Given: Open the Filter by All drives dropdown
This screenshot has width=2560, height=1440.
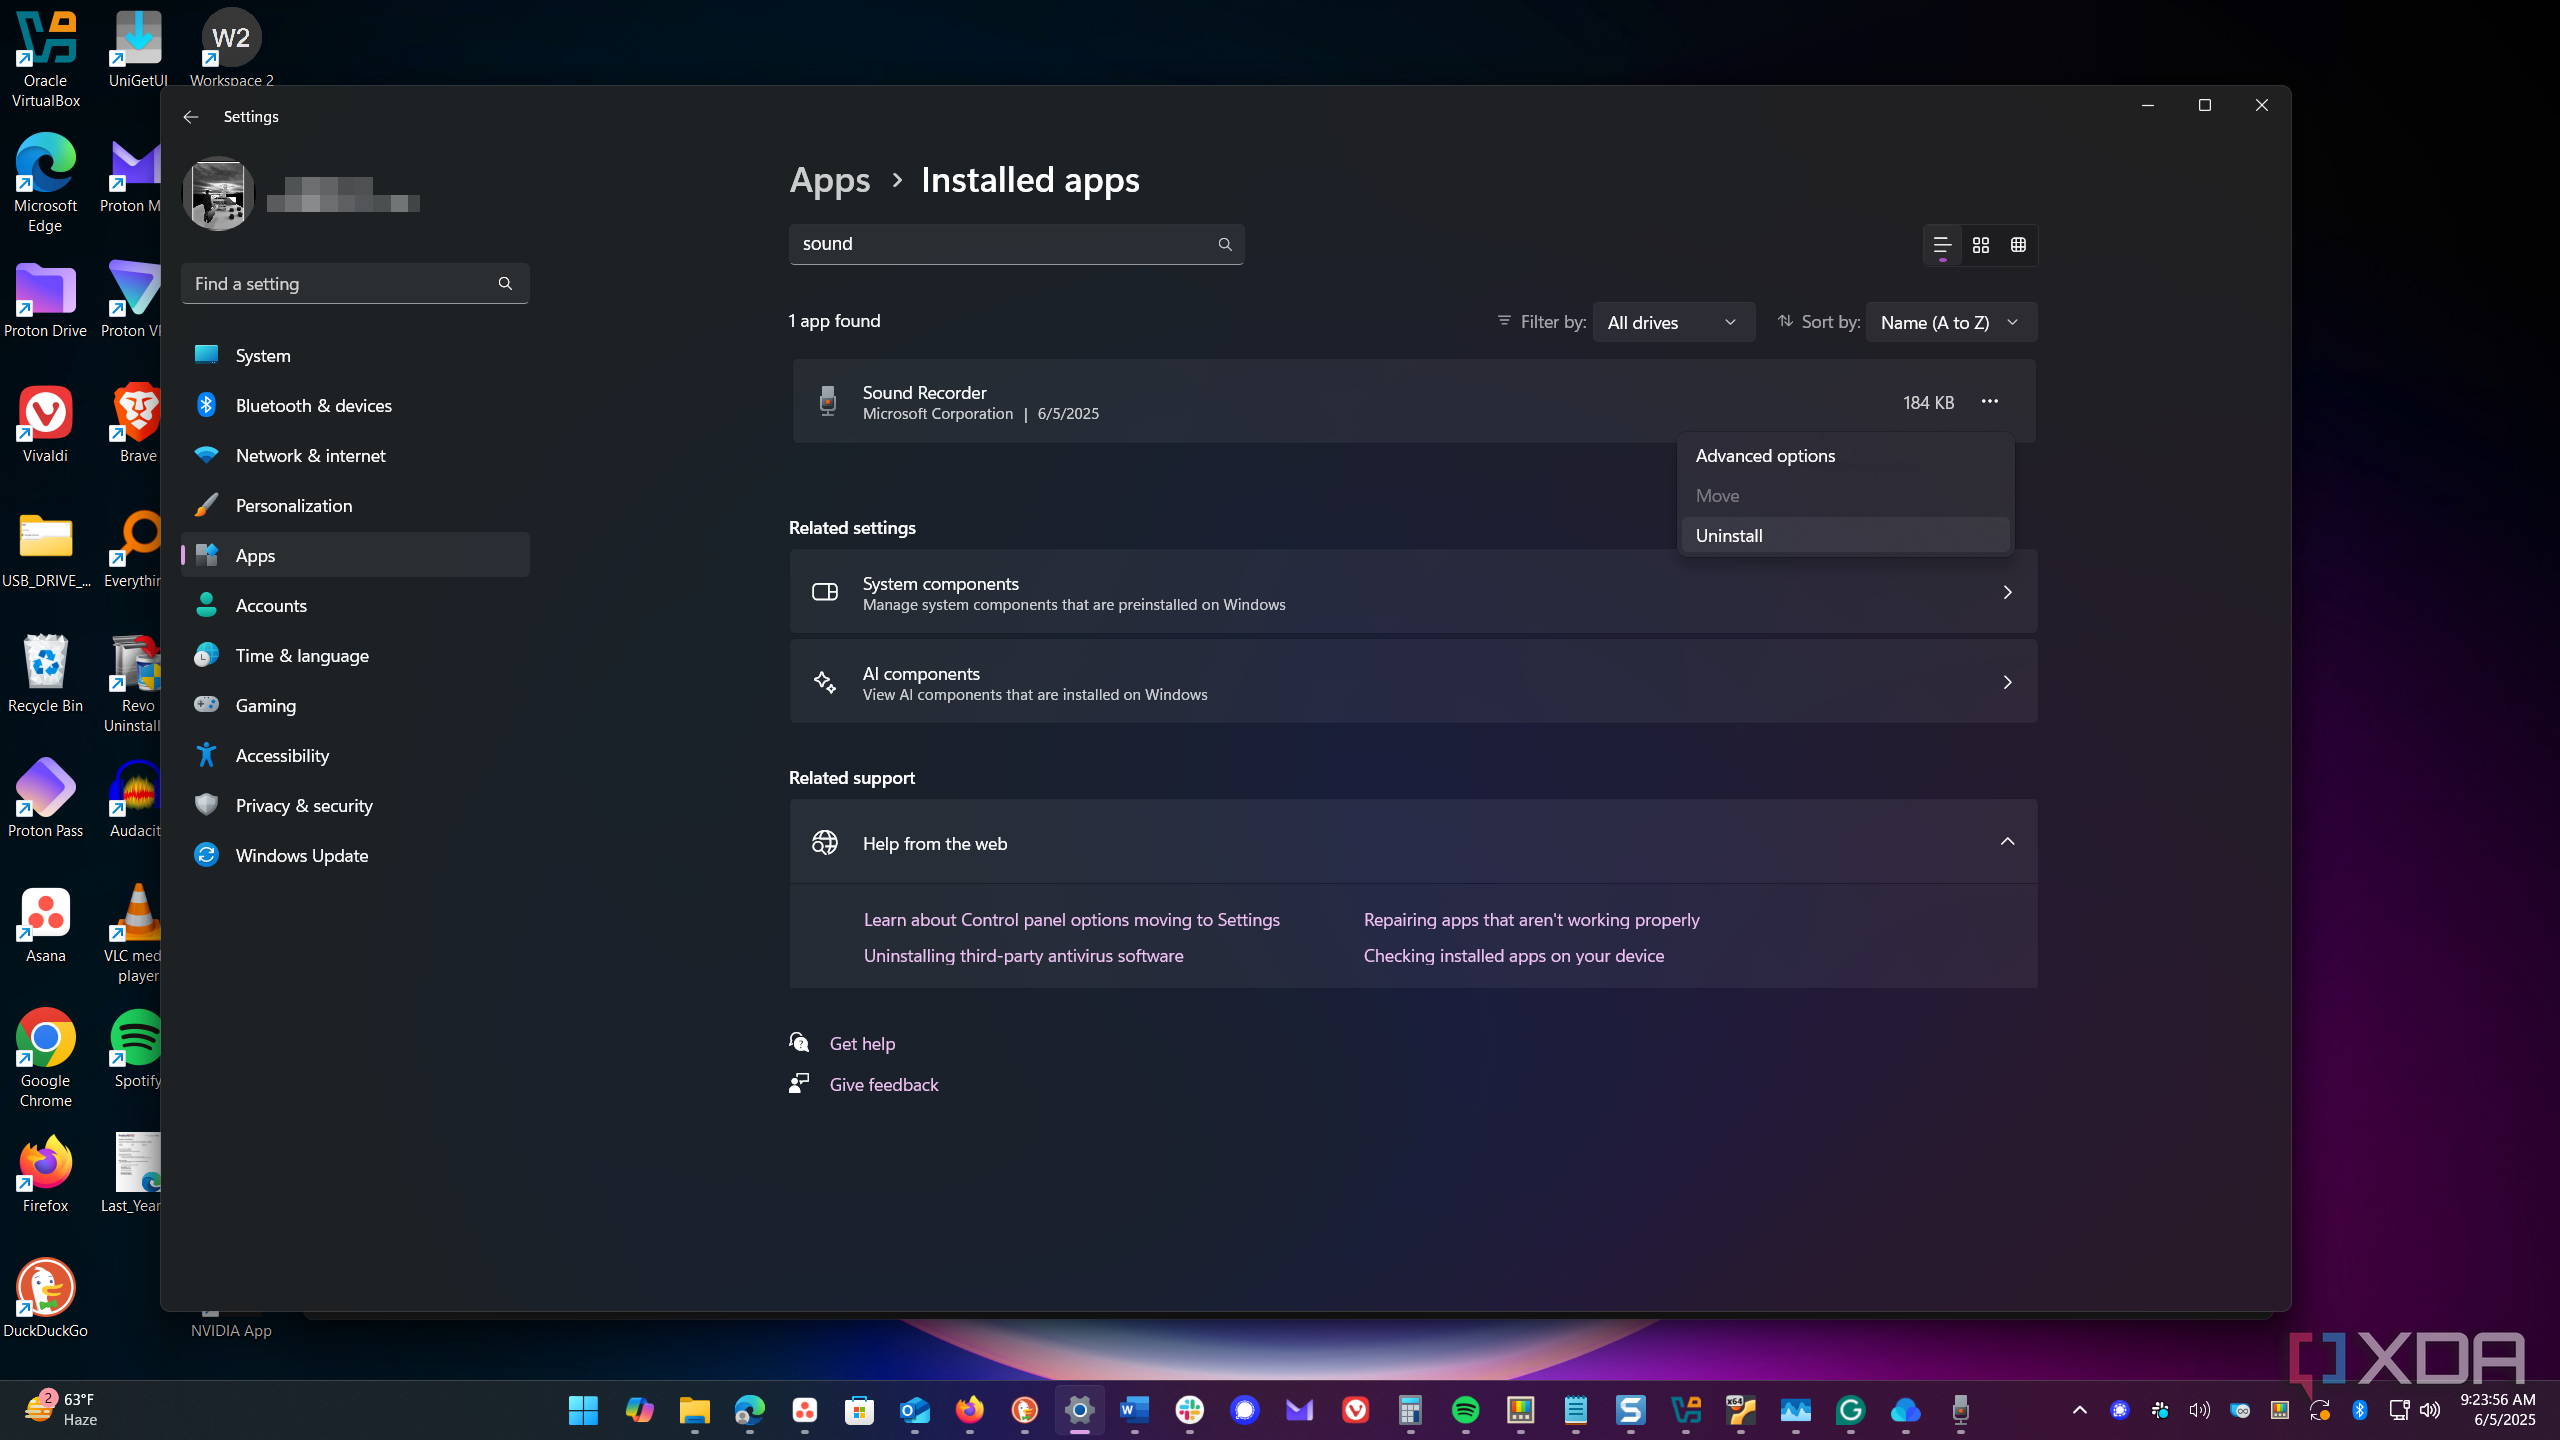Looking at the screenshot, I should tap(1673, 322).
